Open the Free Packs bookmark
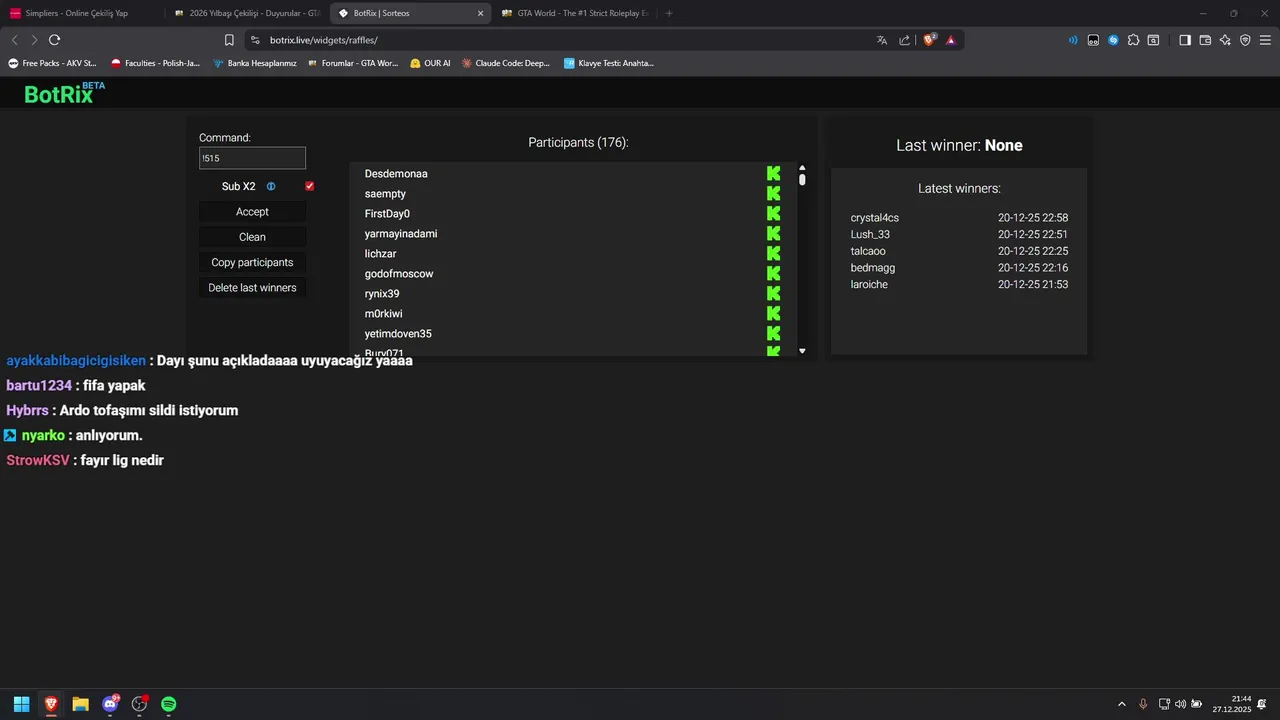The height and width of the screenshot is (720, 1280). 52,63
